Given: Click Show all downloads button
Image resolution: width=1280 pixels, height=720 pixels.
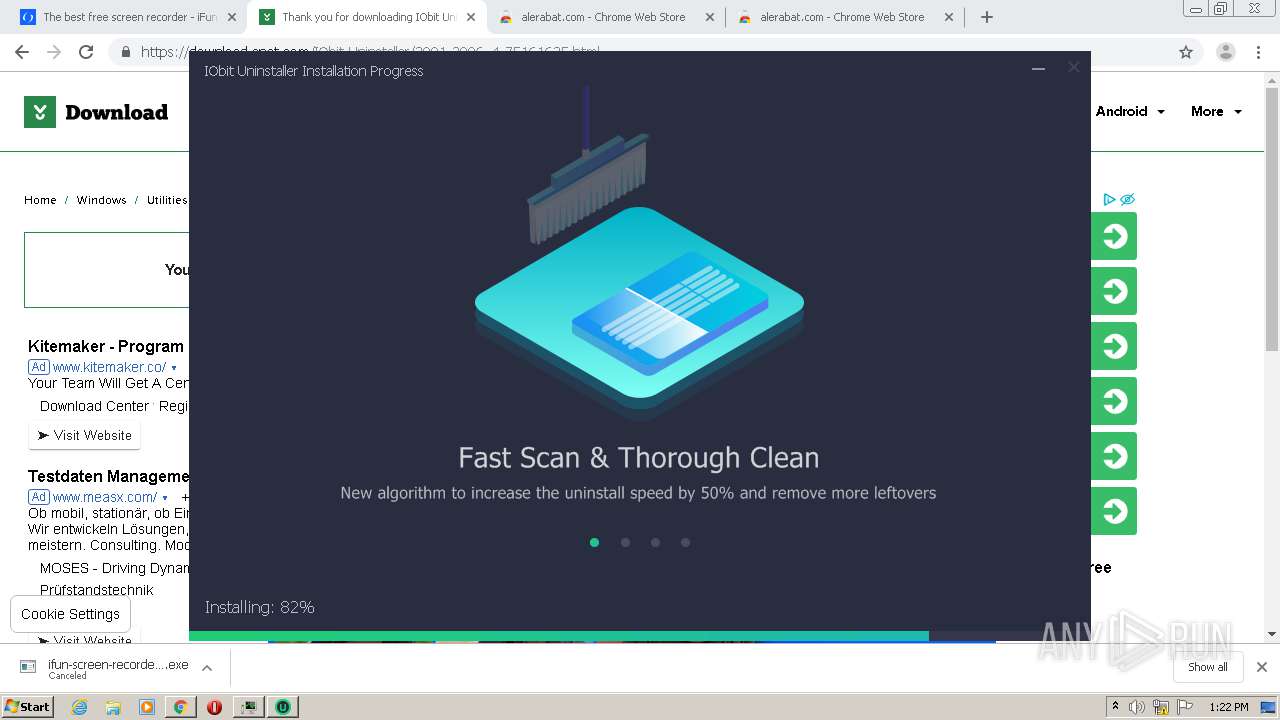Looking at the screenshot, I should pyautogui.click(x=1207, y=667).
